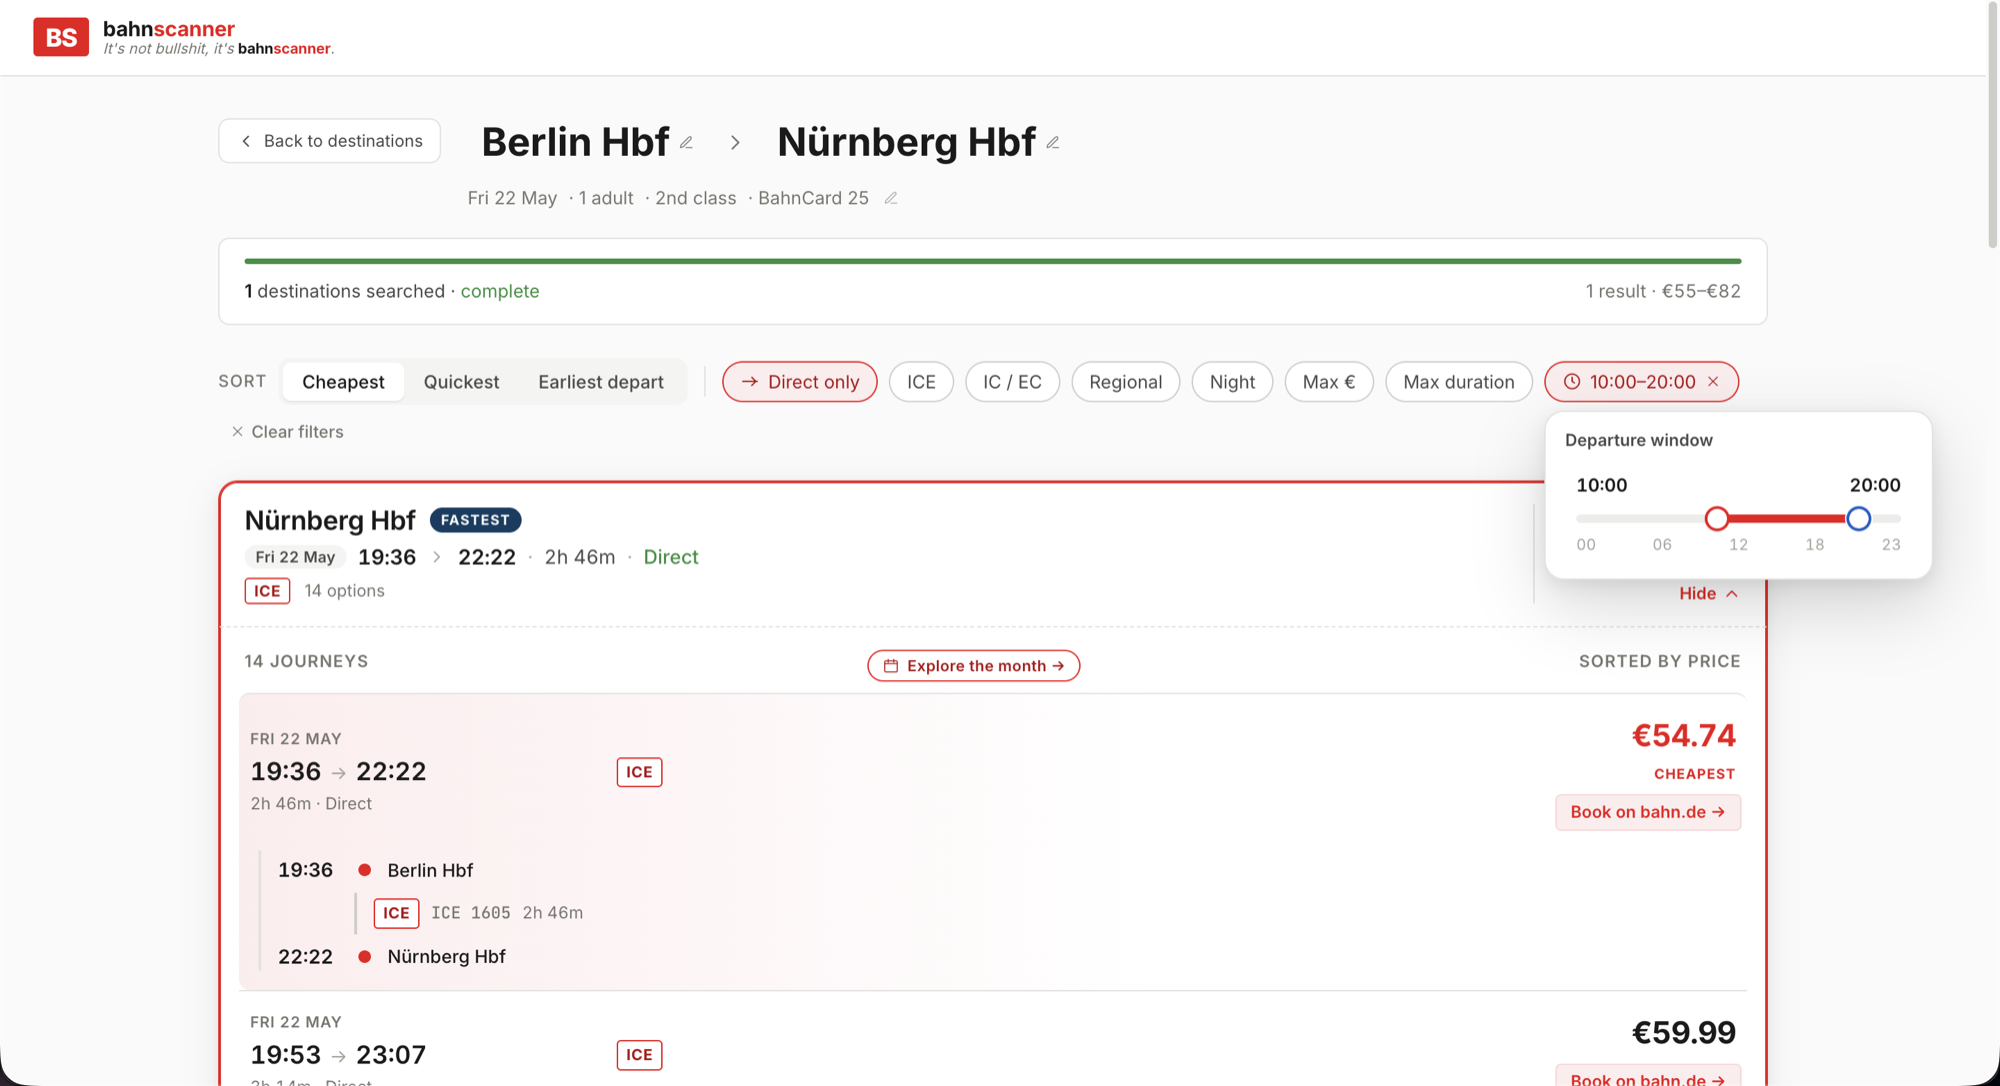Book the €54.74 journey on bahn.de

pos(1648,812)
